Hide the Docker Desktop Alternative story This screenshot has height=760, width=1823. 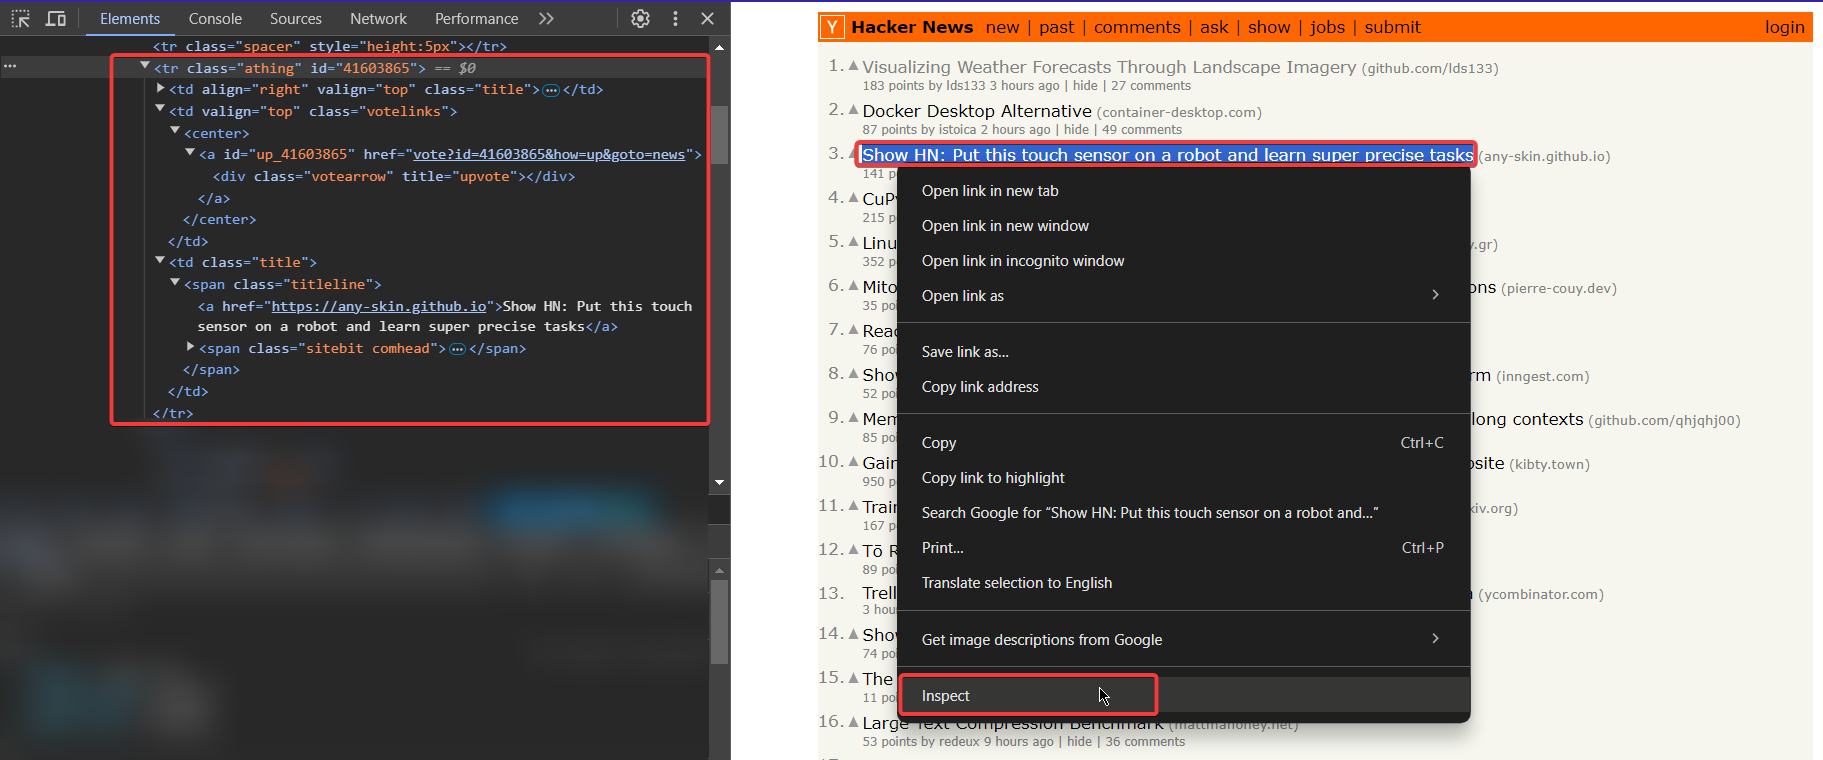point(1076,130)
